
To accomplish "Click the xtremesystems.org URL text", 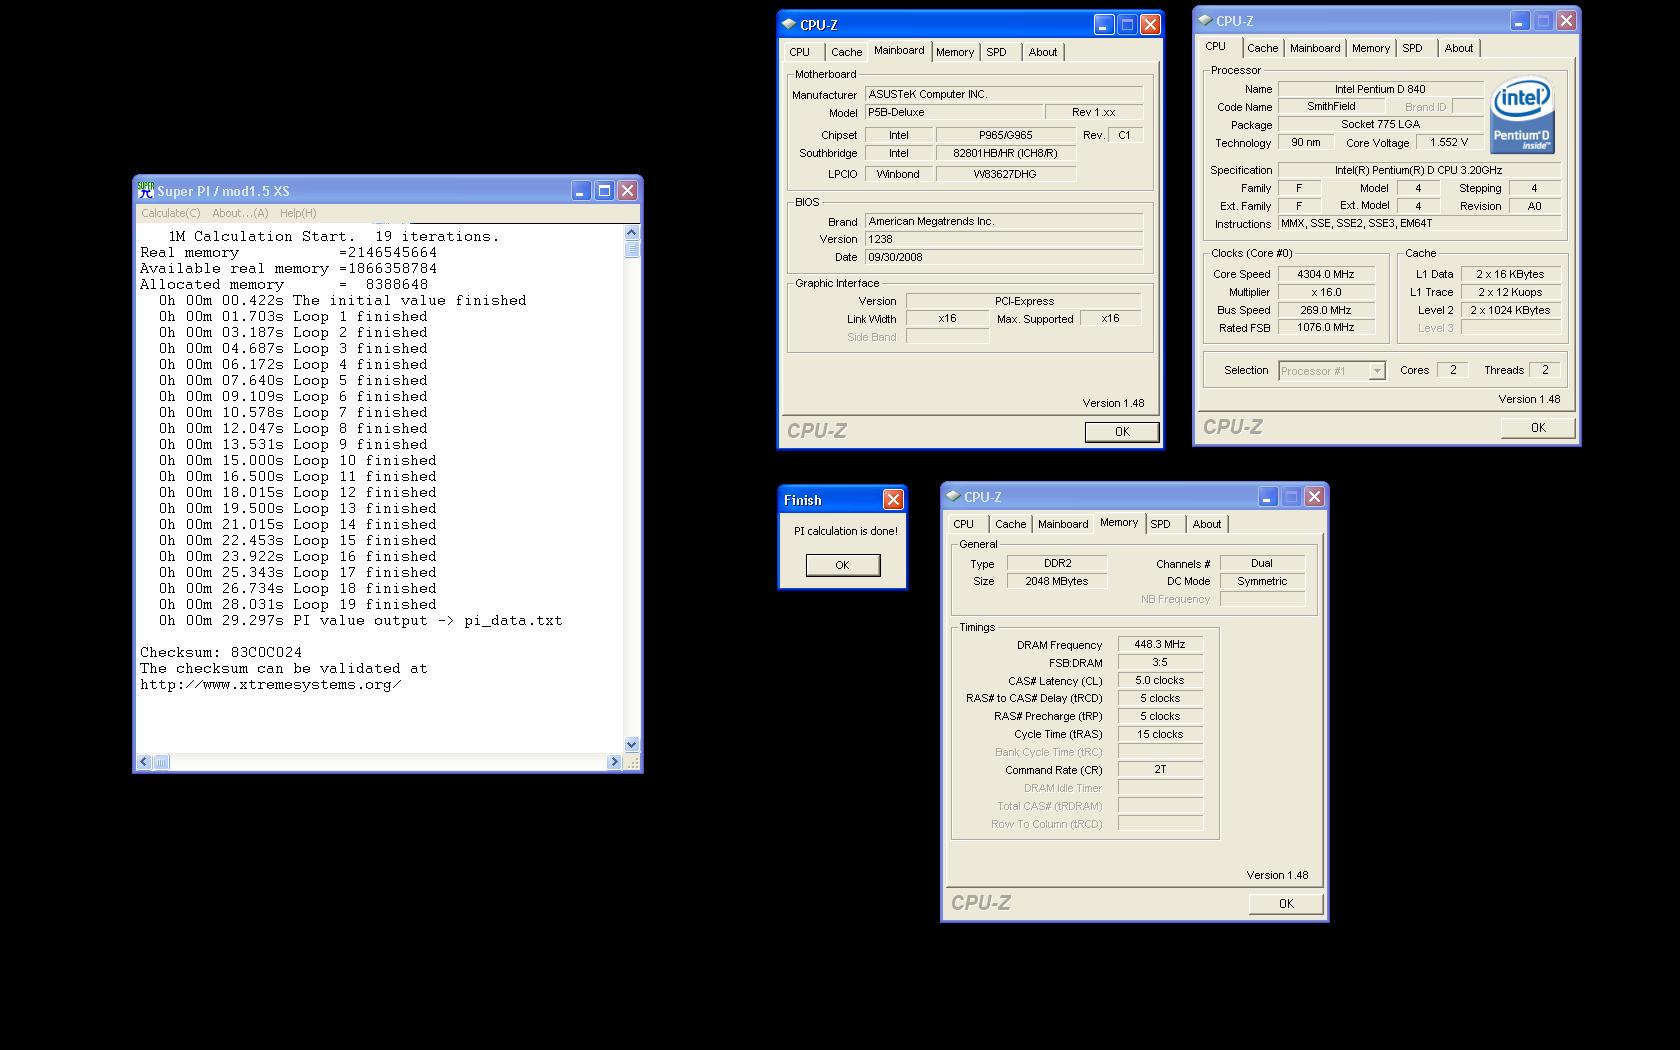I will pyautogui.click(x=271, y=684).
